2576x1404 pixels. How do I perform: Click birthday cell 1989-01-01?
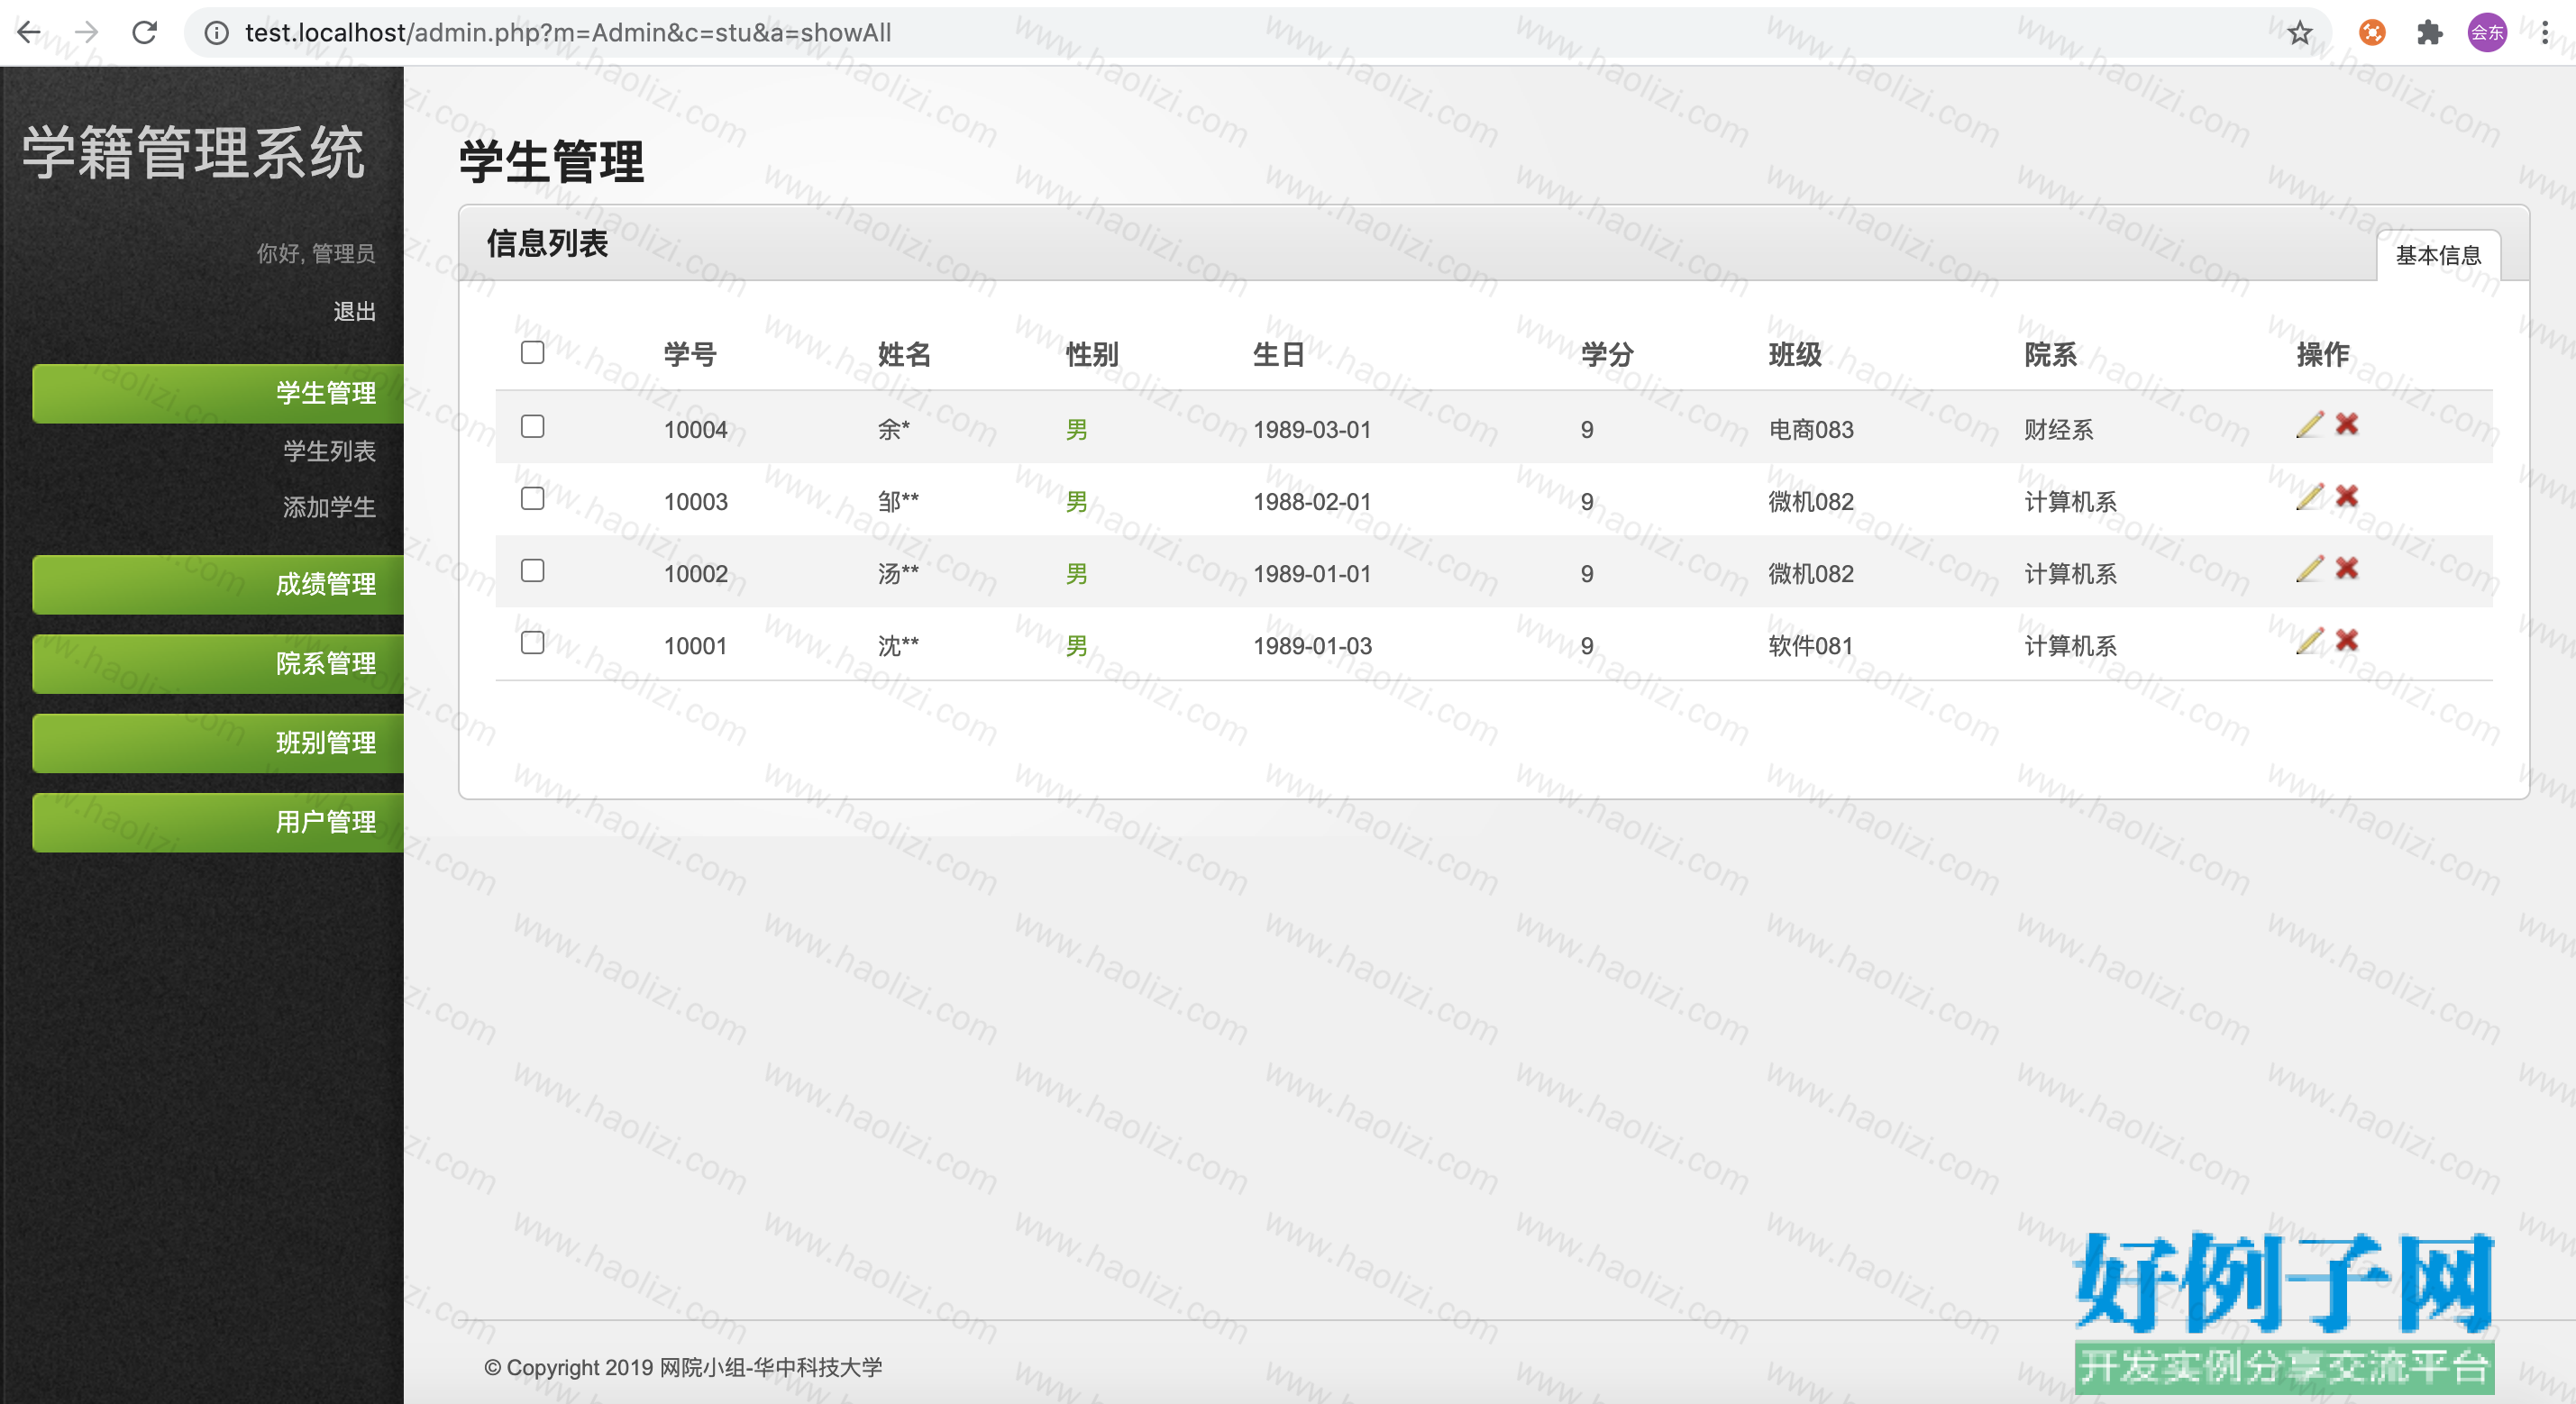[1312, 574]
